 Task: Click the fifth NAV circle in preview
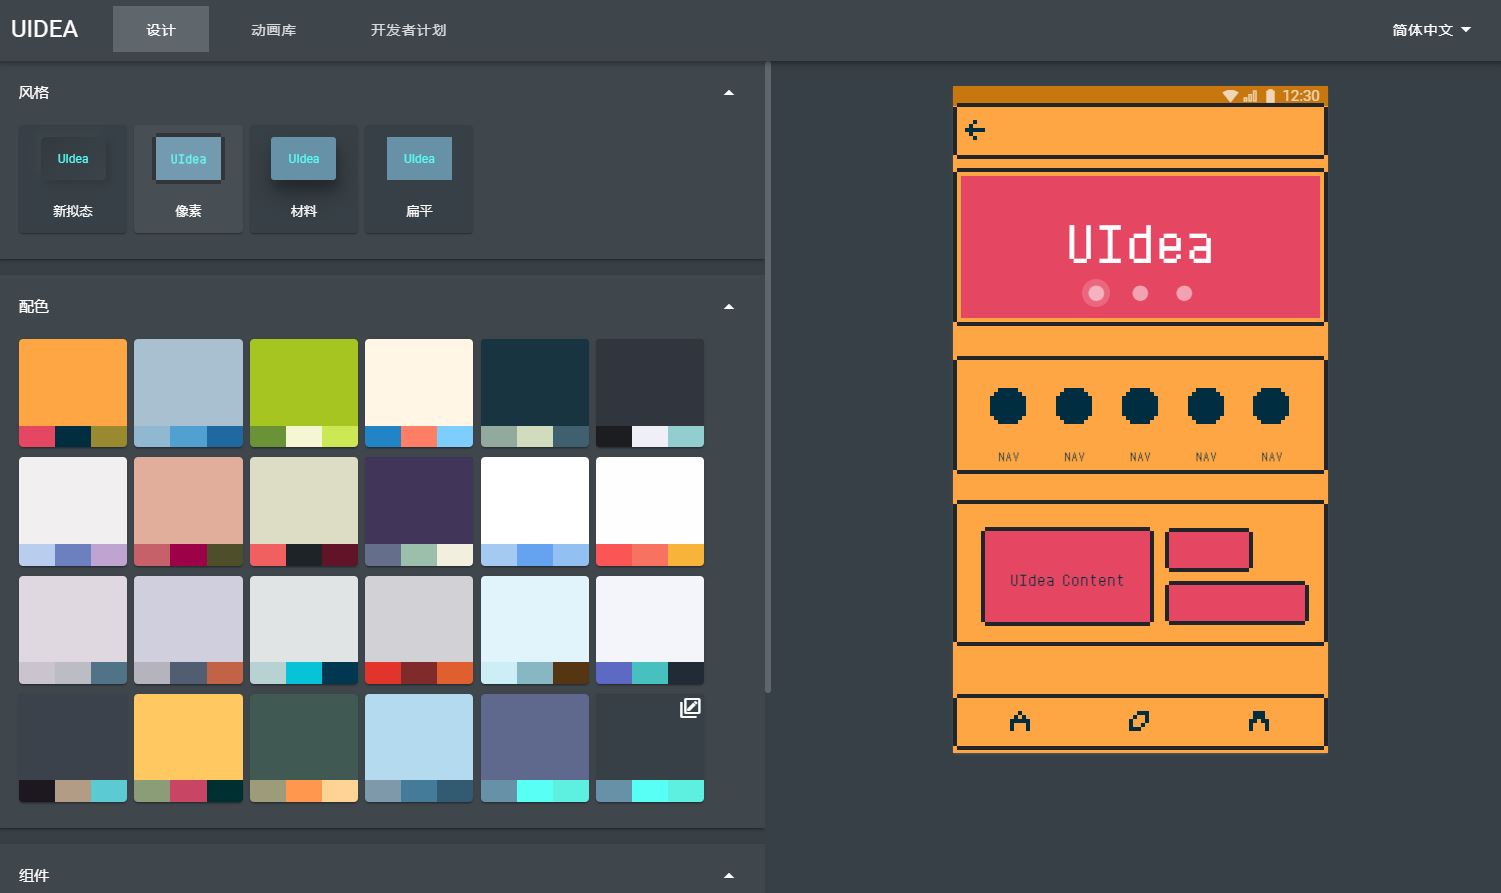point(1271,406)
